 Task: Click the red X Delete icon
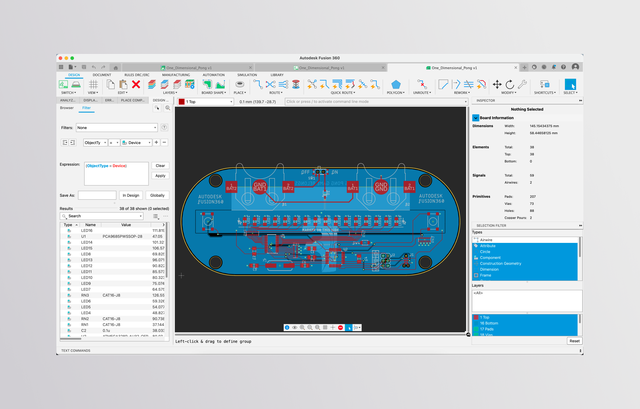pos(136,84)
